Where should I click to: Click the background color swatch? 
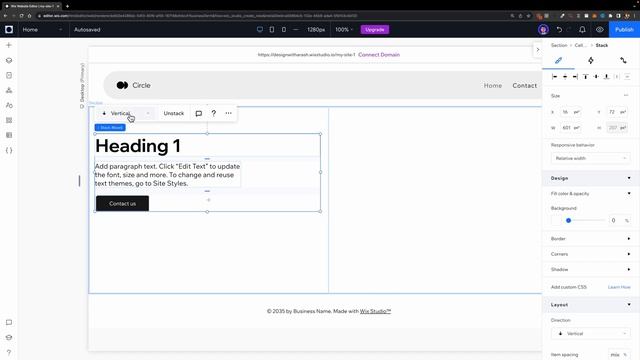pos(556,220)
